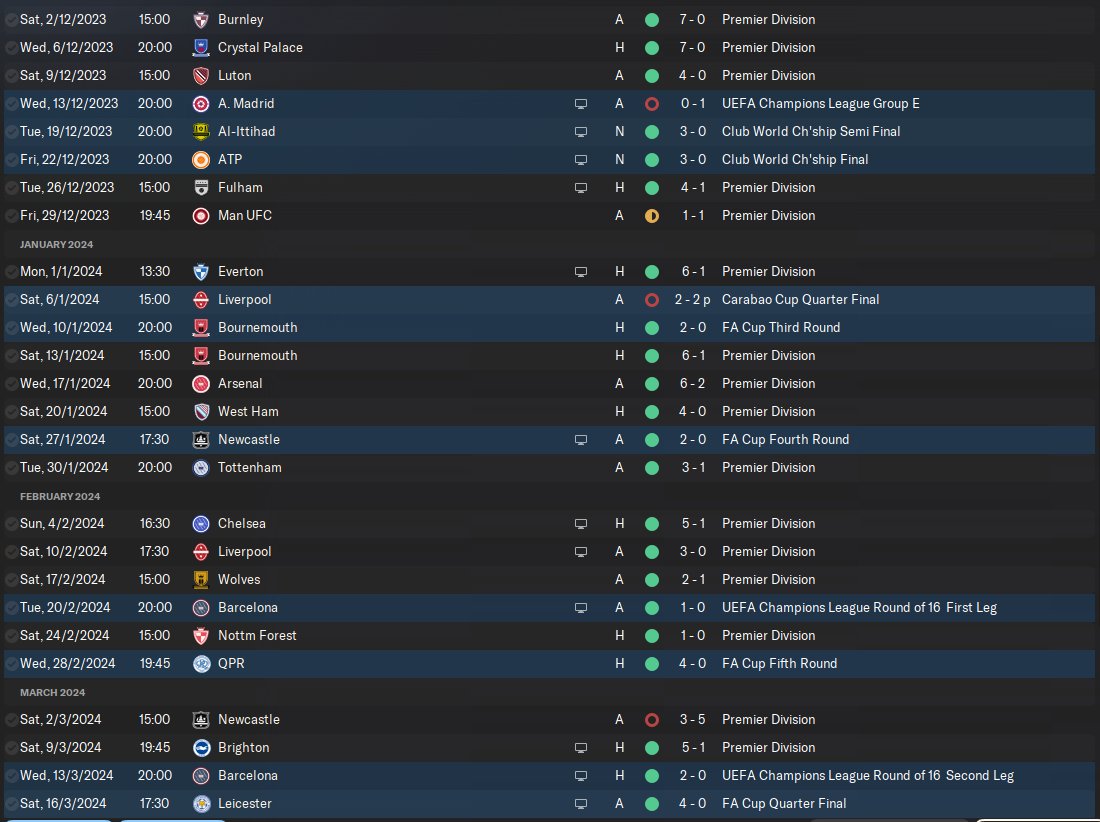
Task: Click the Burnley club badge icon
Action: pyautogui.click(x=201, y=20)
